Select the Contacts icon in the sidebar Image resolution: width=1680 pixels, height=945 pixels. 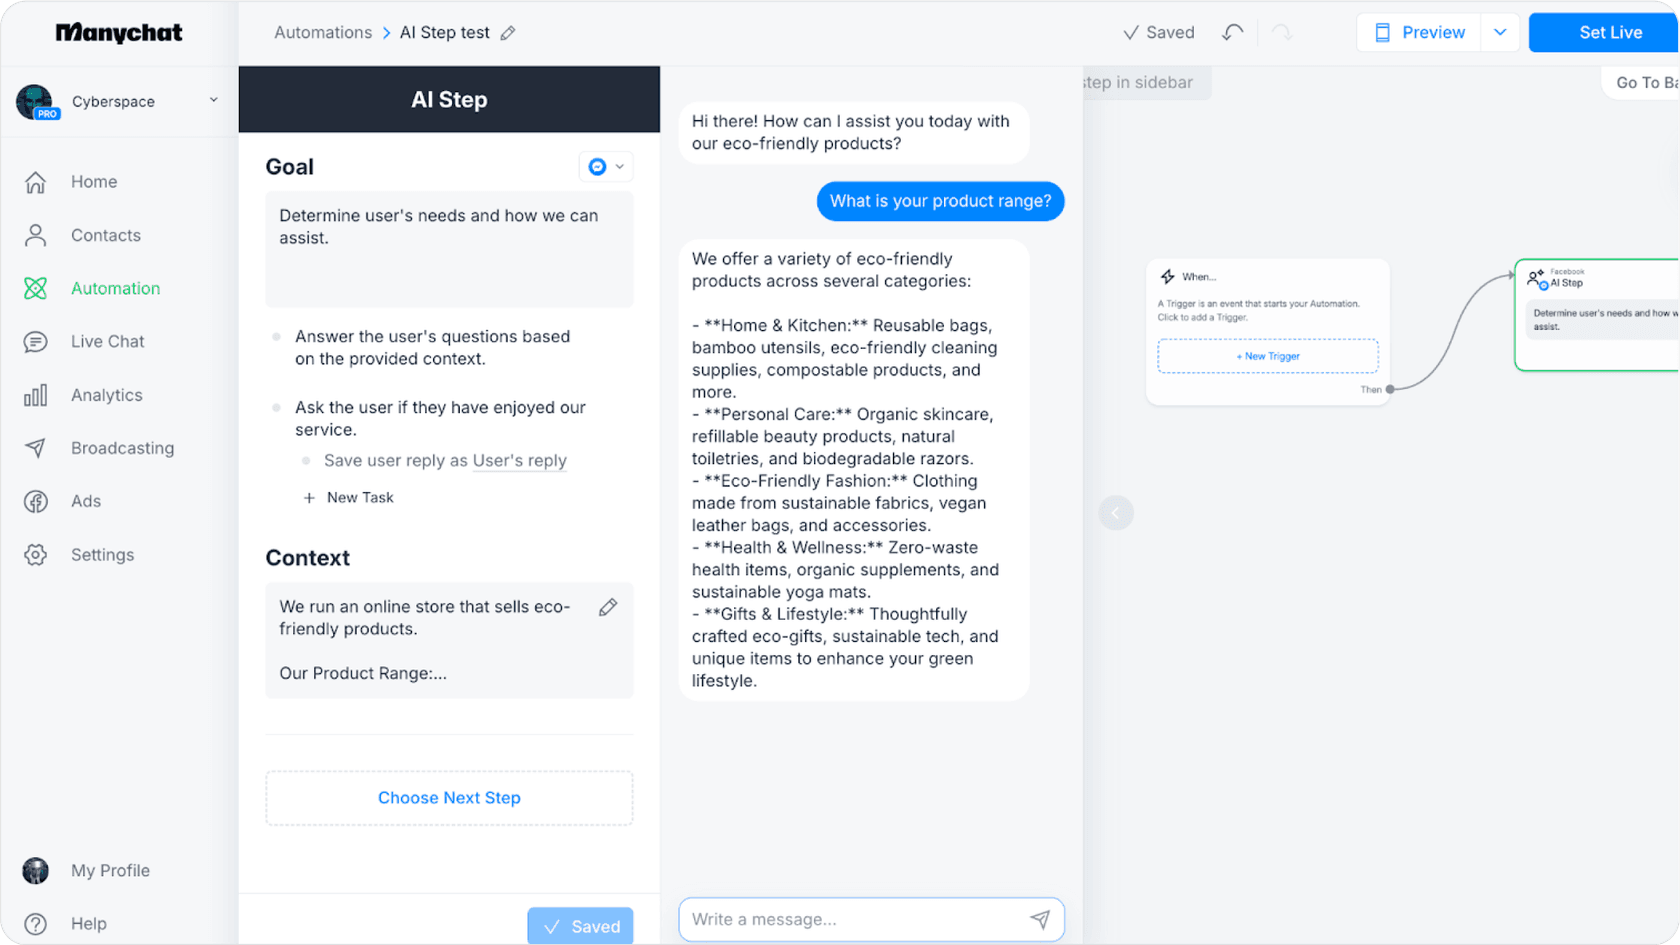(x=35, y=235)
